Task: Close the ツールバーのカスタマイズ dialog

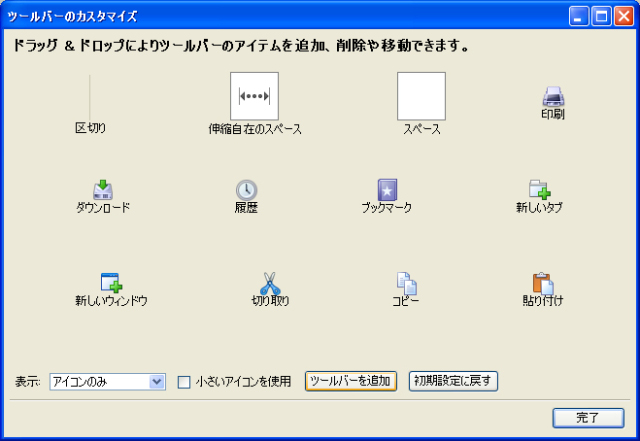Action: pyautogui.click(x=624, y=16)
